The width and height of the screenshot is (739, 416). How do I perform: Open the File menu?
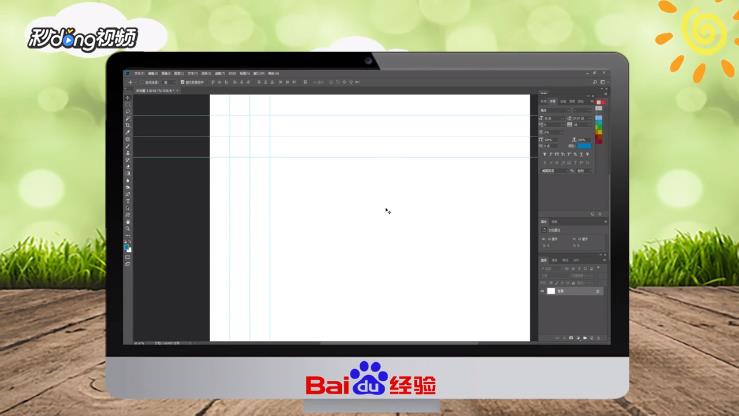click(x=139, y=73)
